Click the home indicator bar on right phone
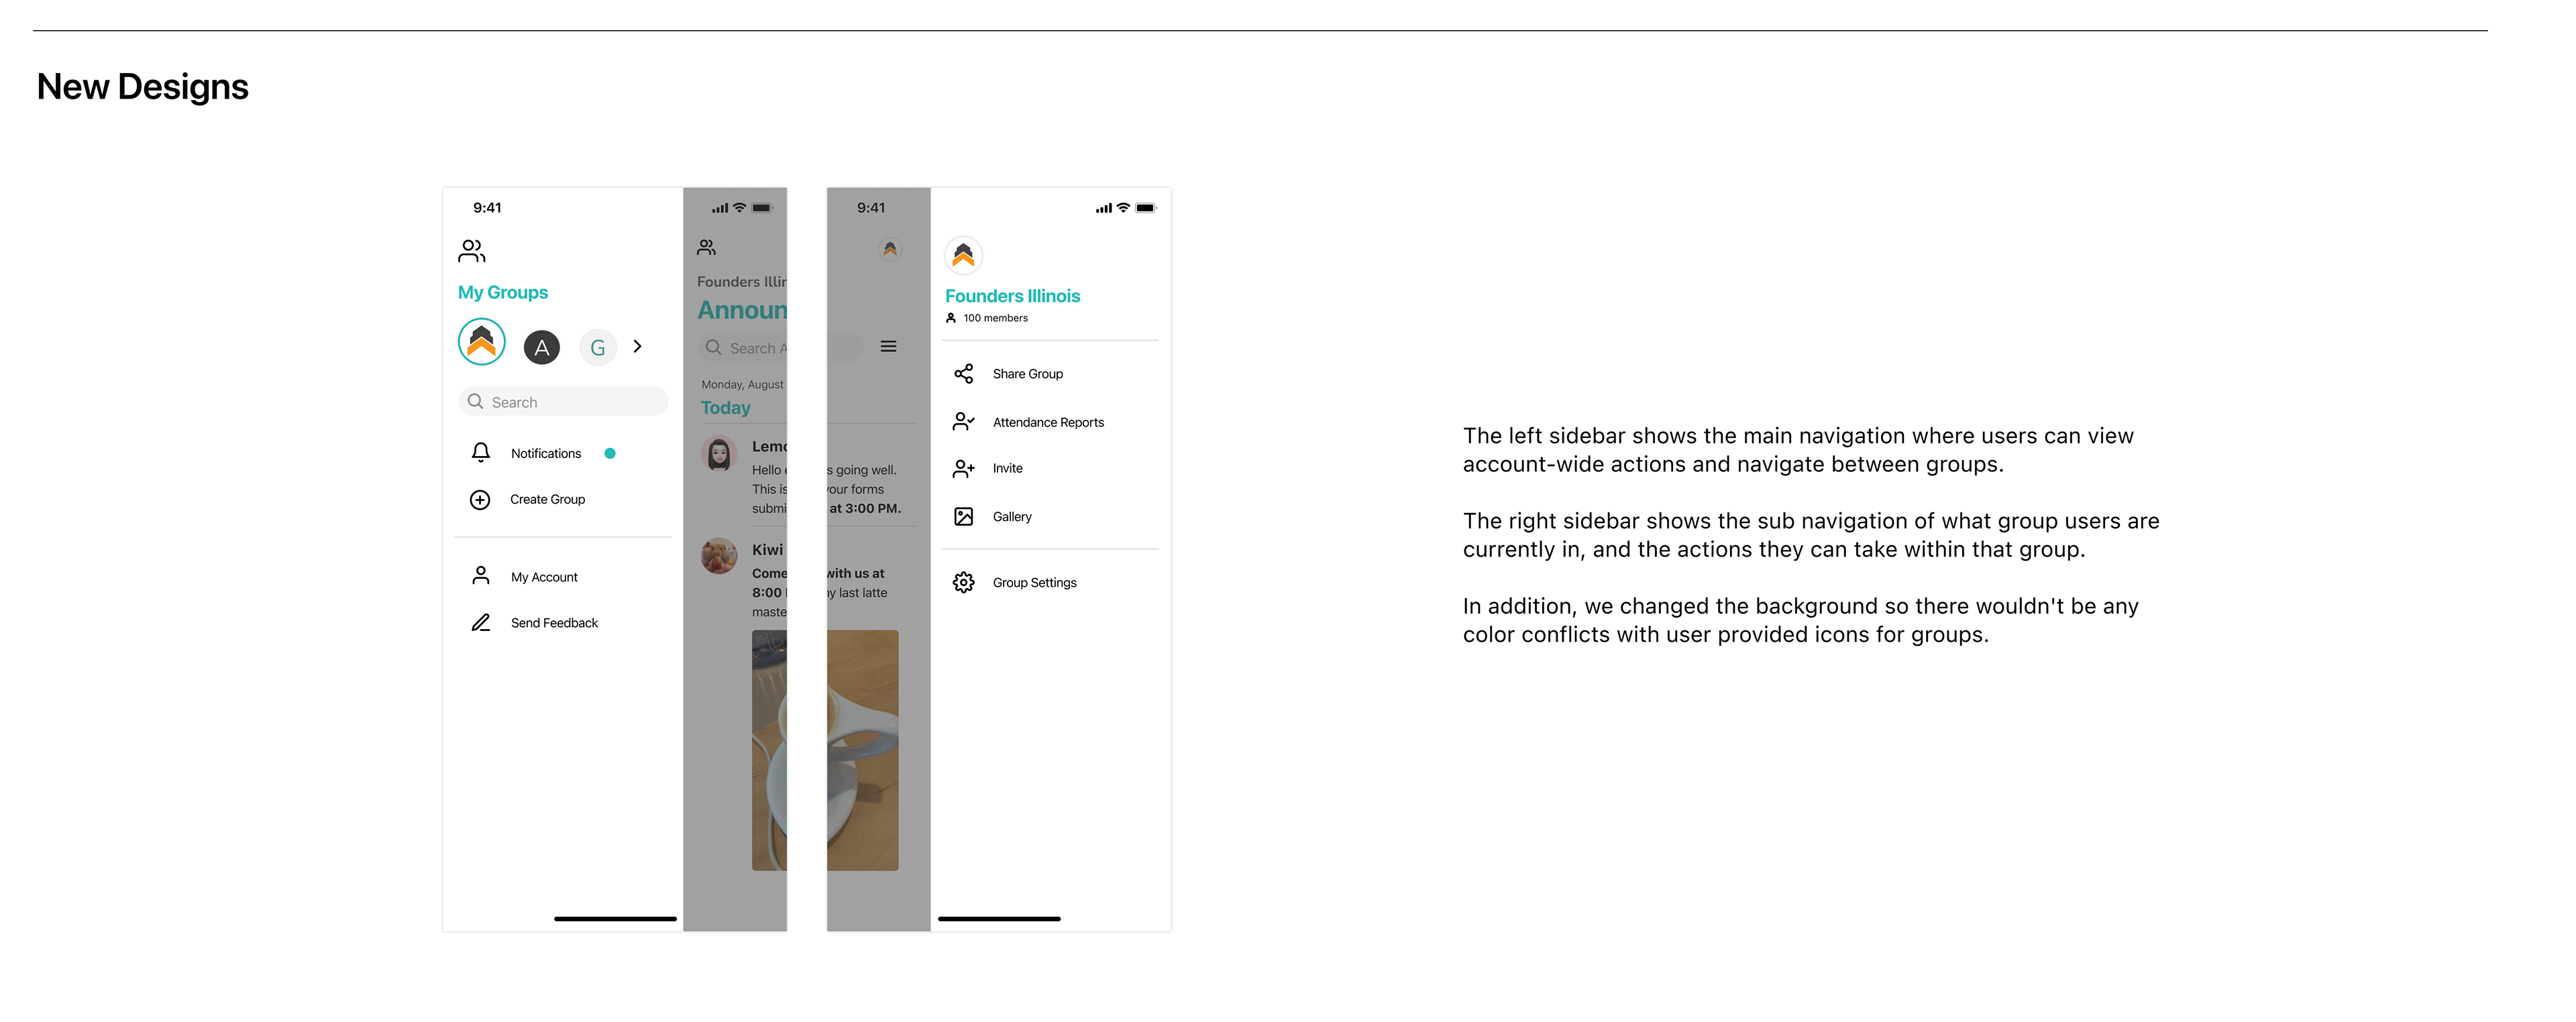This screenshot has height=1022, width=2576. click(999, 919)
